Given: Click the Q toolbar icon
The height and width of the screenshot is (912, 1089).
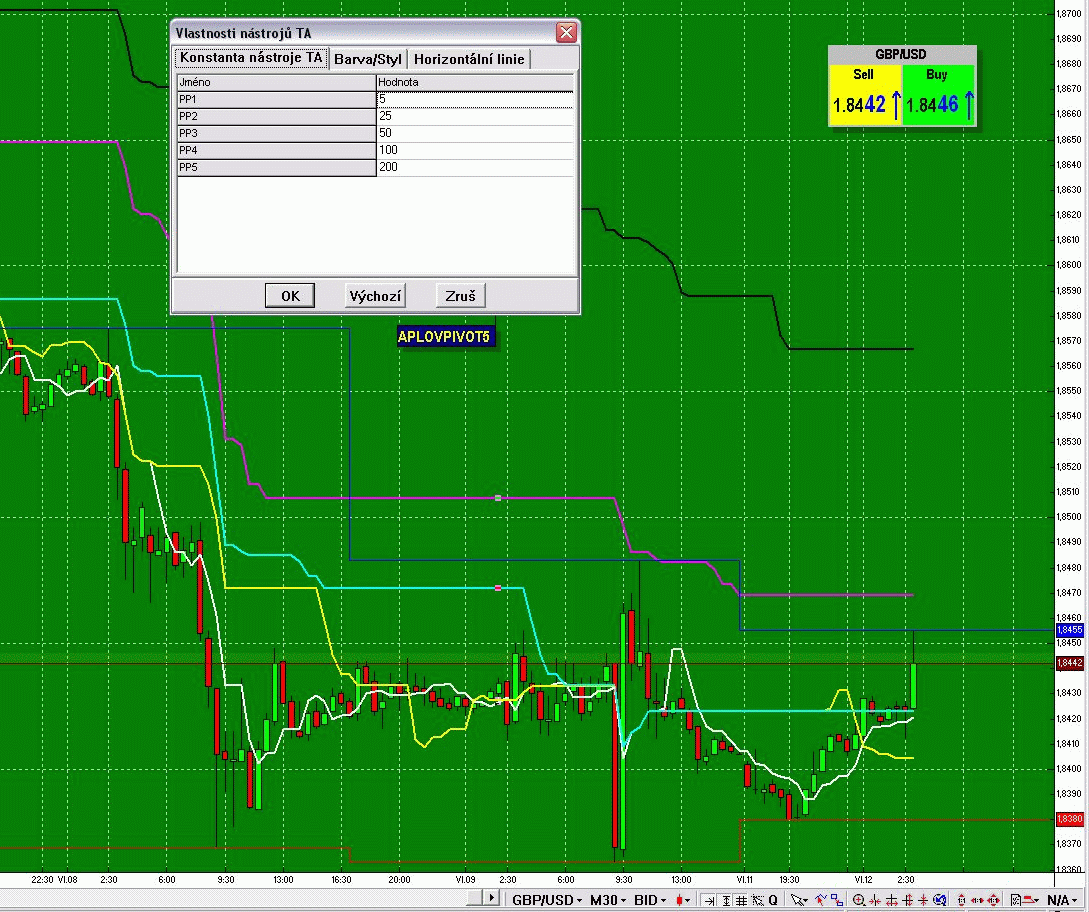Looking at the screenshot, I should tap(773, 900).
